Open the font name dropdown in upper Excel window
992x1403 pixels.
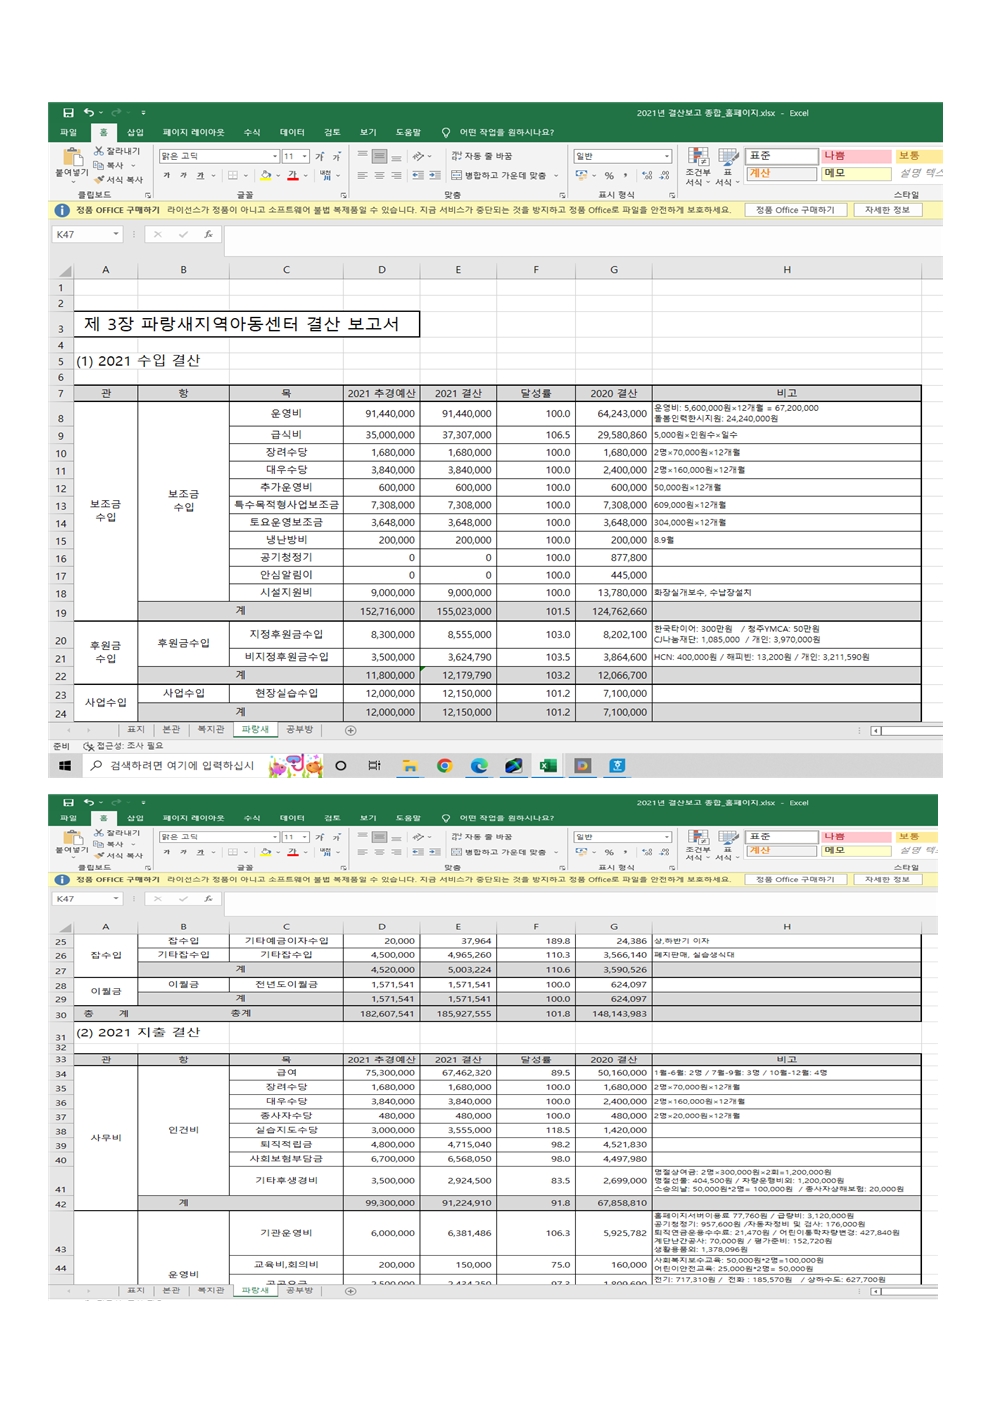[x=275, y=156]
